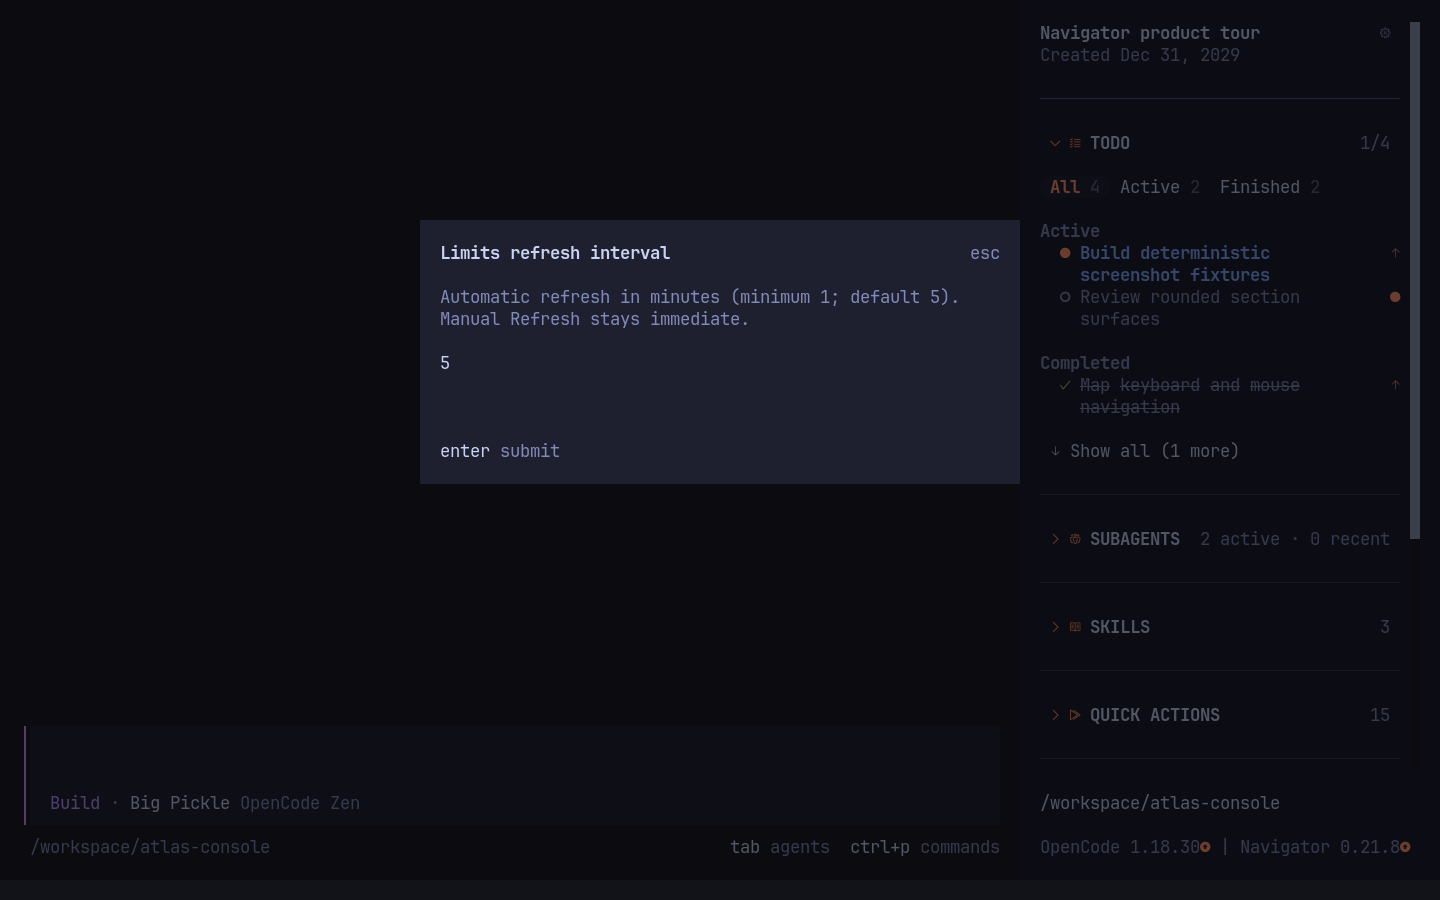Viewport: 1440px width, 900px height.
Task: Select the All todo filter tab
Action: (1075, 187)
